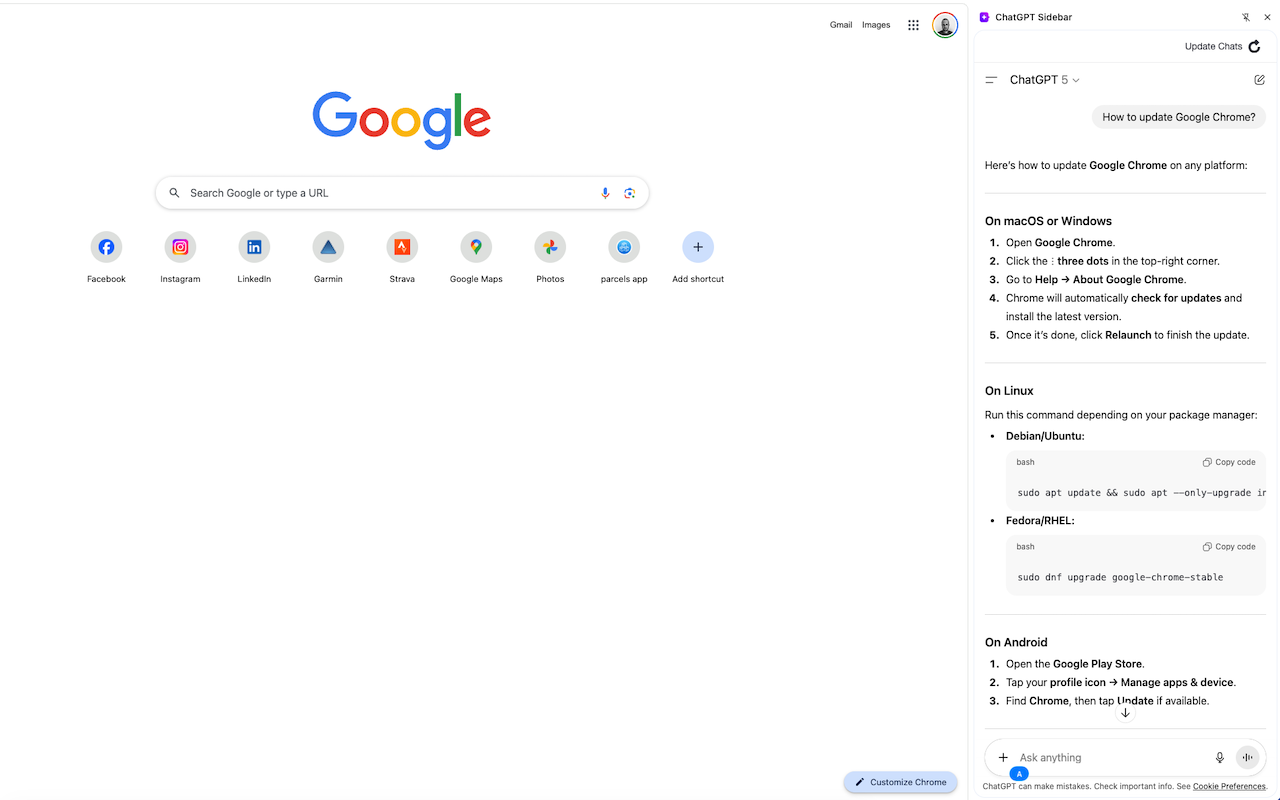Viewport: 1280px width, 800px height.
Task: Open the Google account profile picture
Action: [945, 25]
